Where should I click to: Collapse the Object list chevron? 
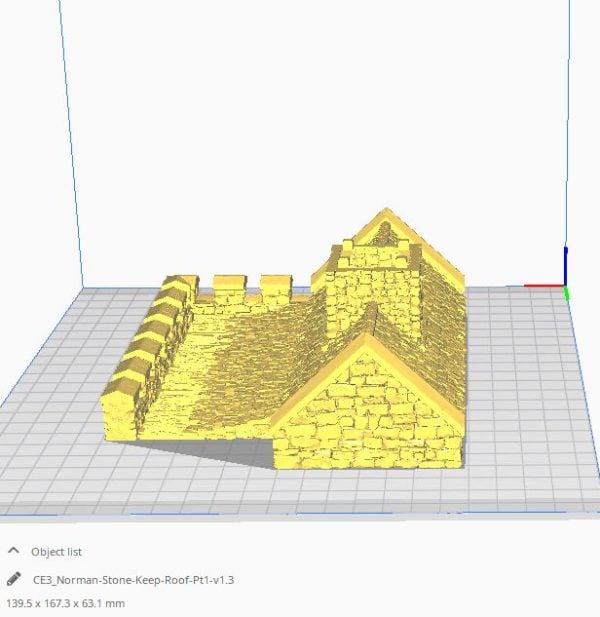pos(13,551)
